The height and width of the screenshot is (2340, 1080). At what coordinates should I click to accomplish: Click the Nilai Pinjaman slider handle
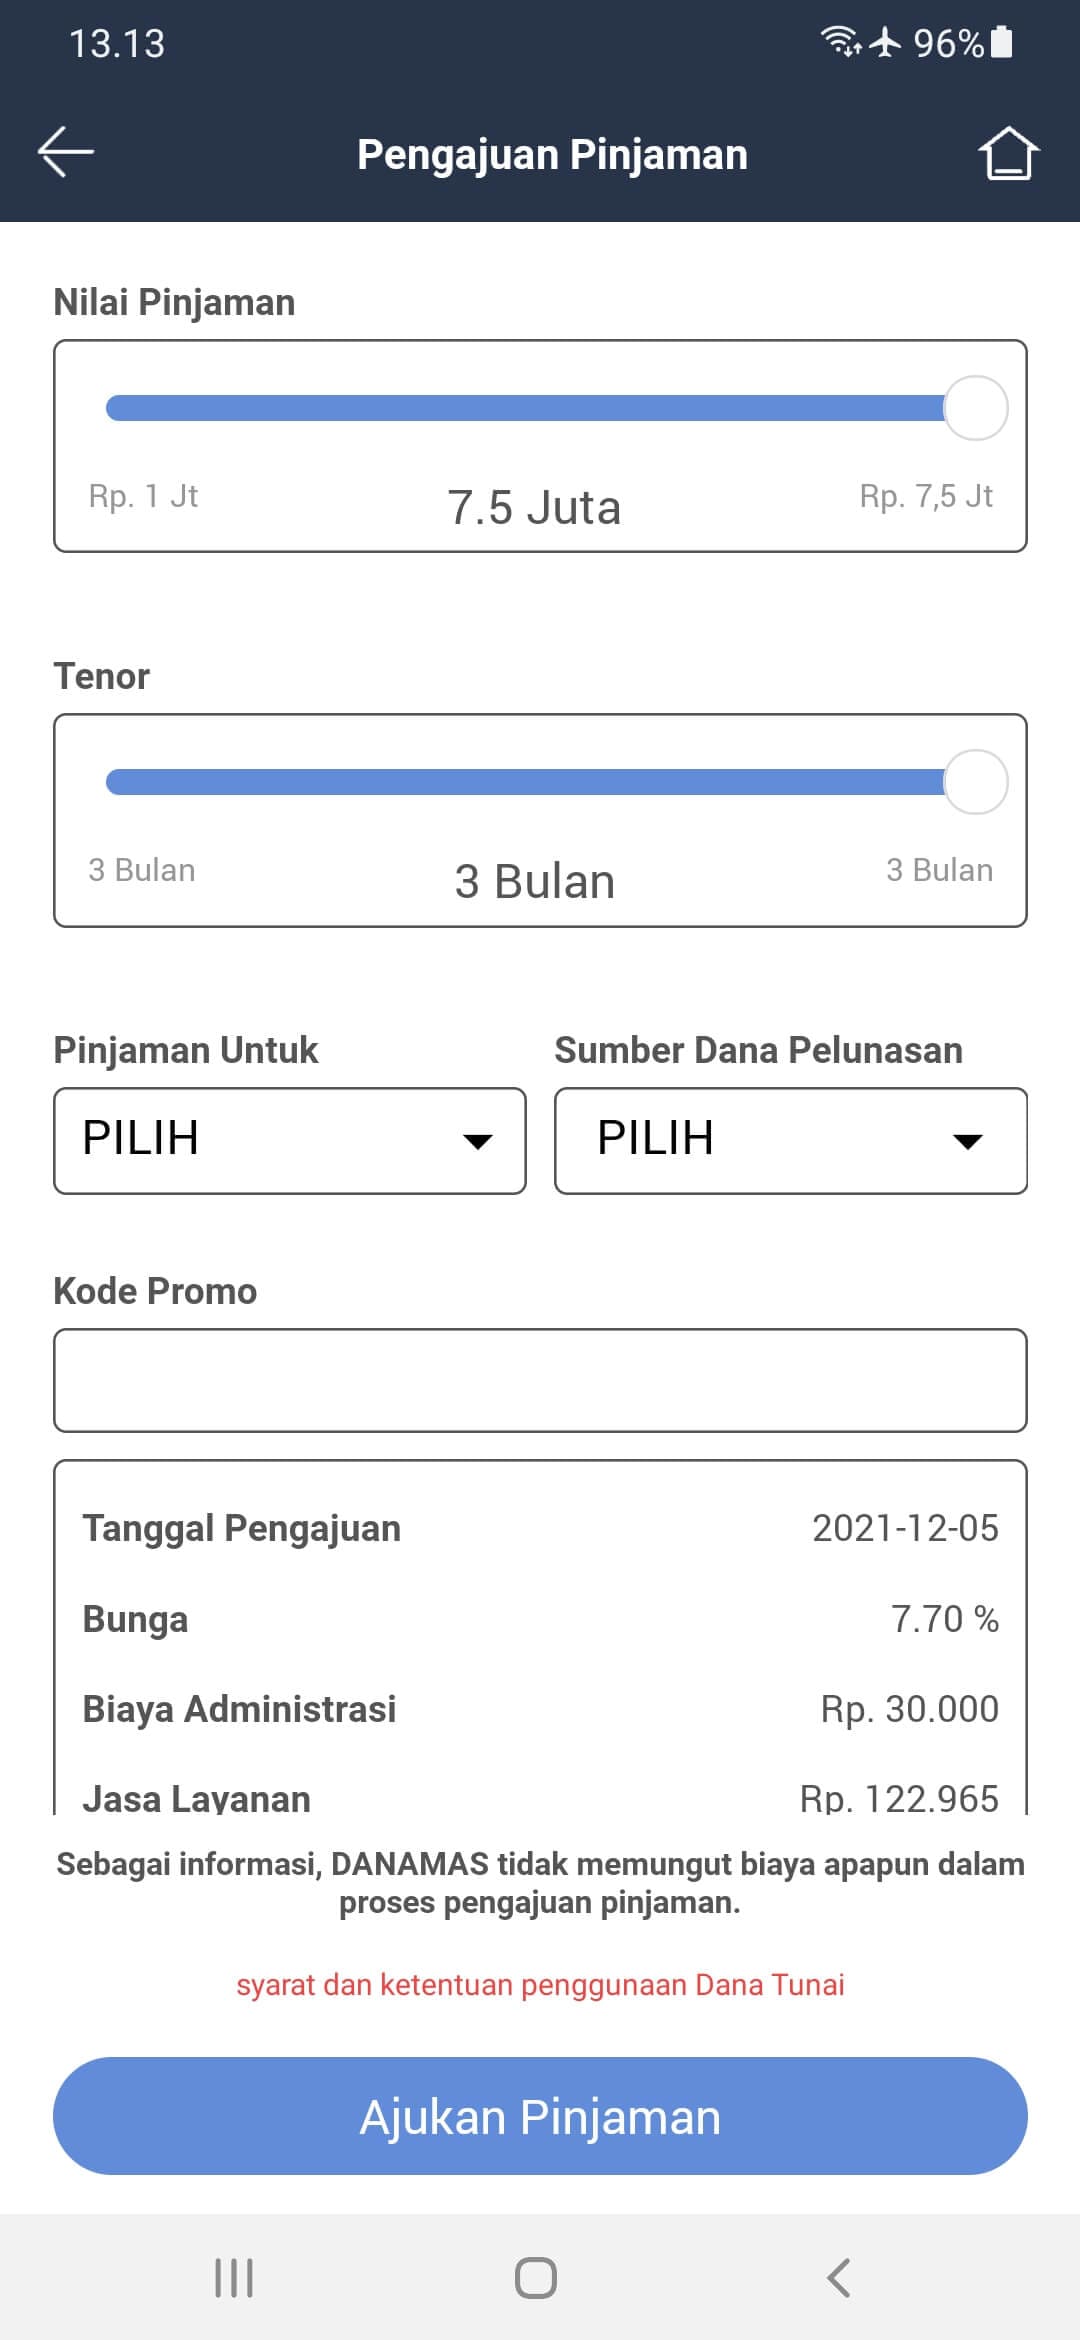point(975,408)
